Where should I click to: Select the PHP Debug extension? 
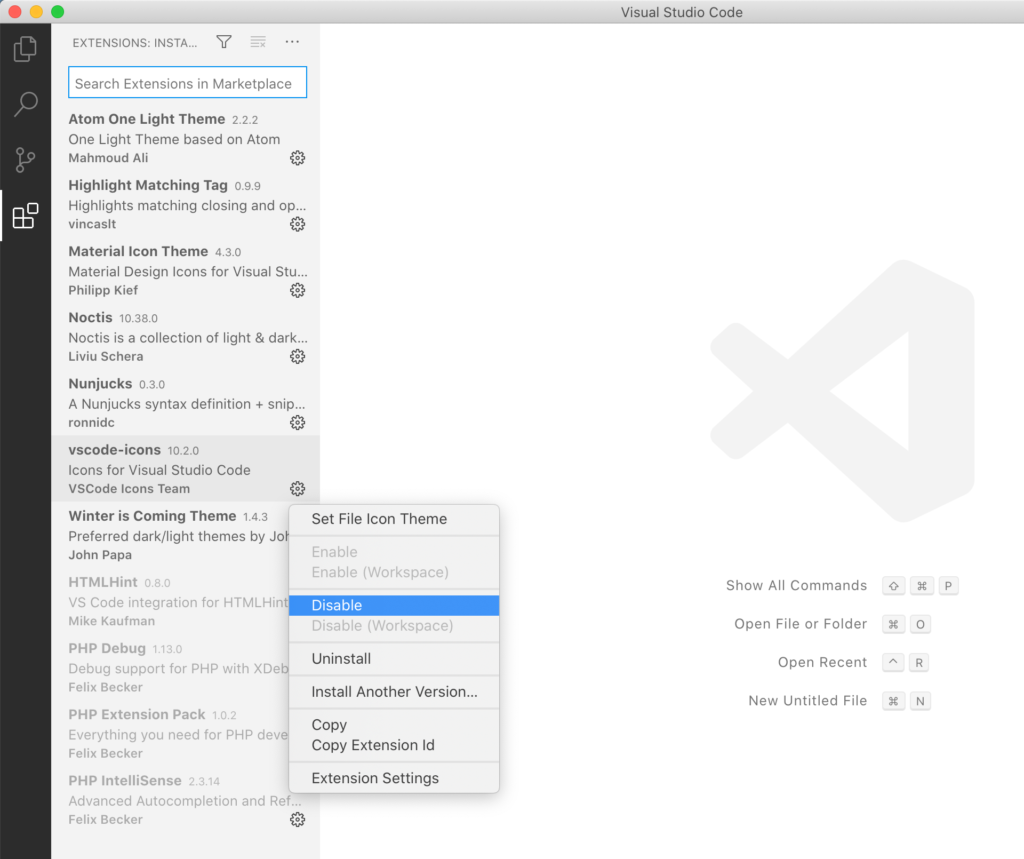coord(170,666)
